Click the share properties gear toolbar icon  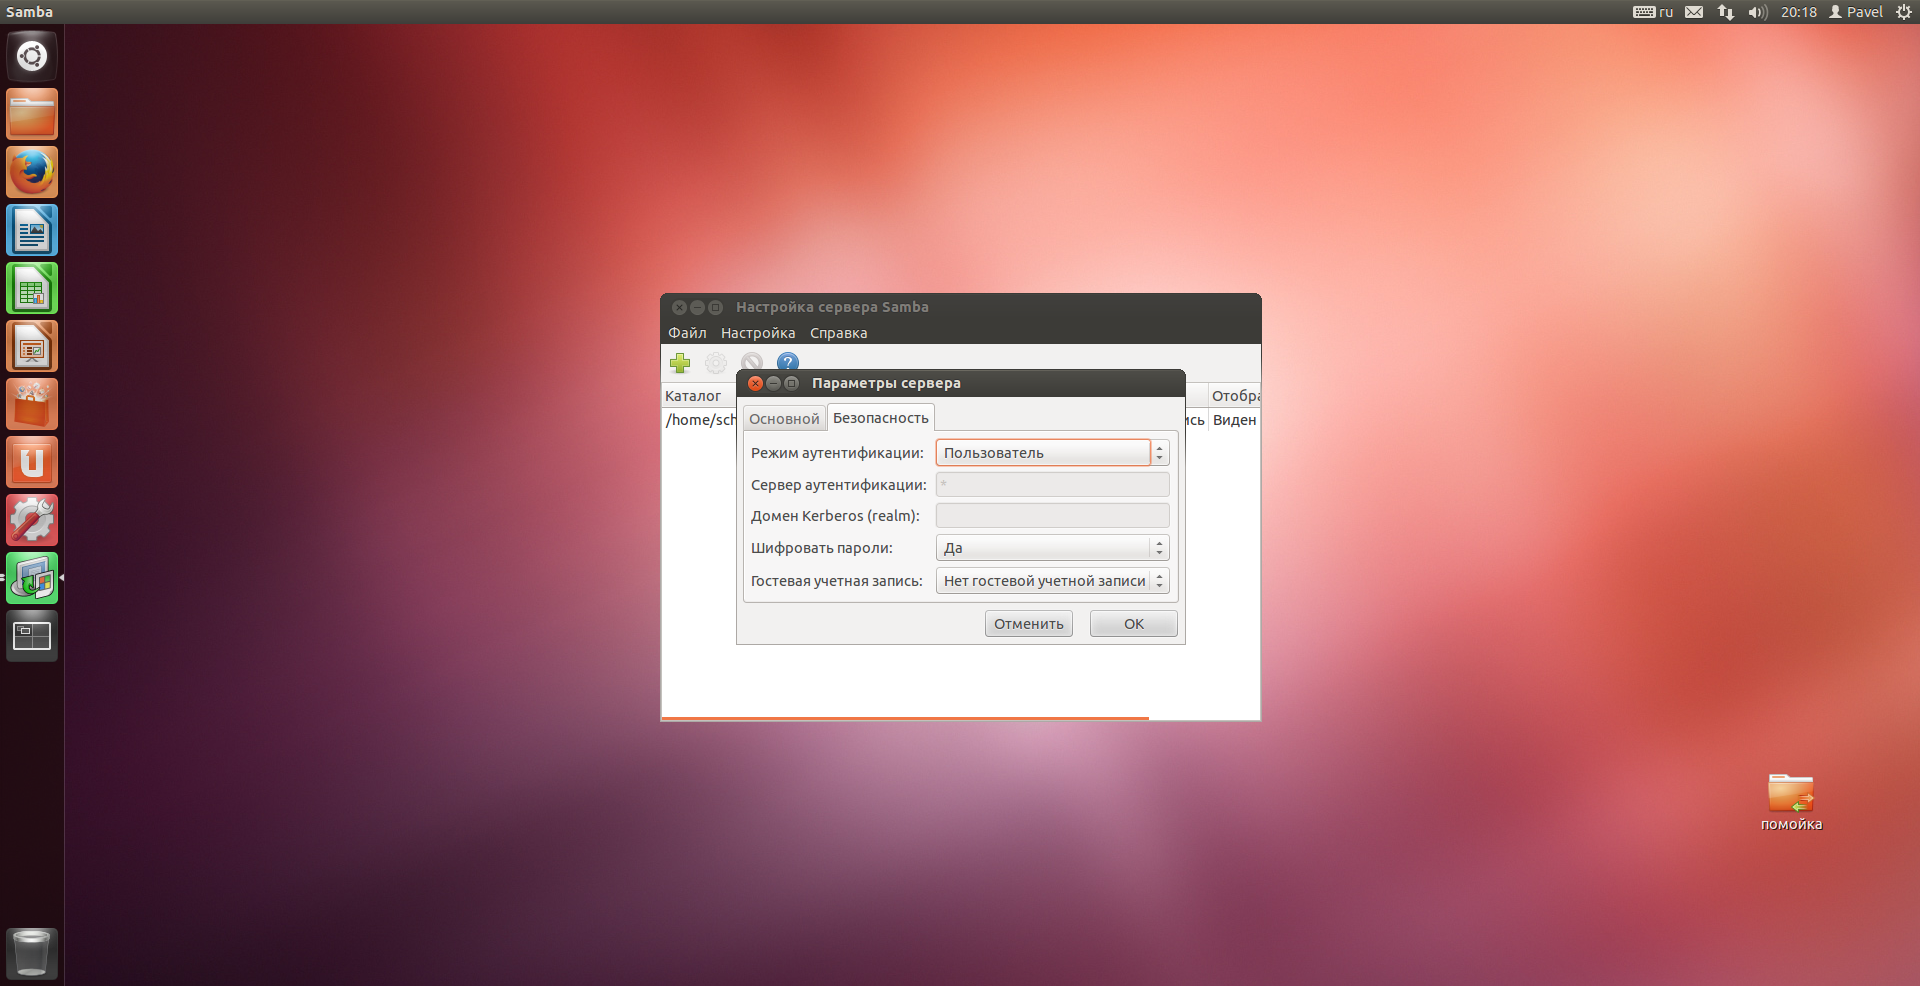[716, 363]
